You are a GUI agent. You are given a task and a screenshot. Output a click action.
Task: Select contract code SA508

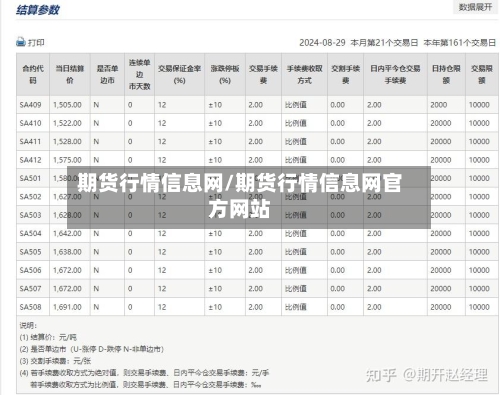click(x=30, y=307)
